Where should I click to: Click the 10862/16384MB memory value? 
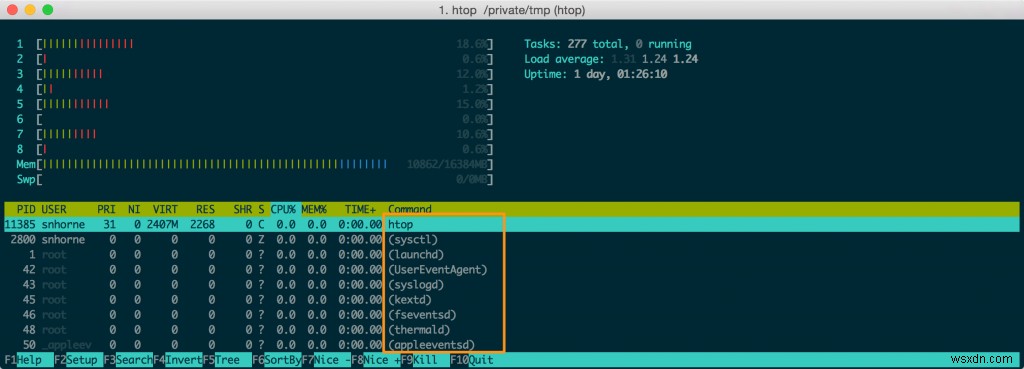(447, 165)
